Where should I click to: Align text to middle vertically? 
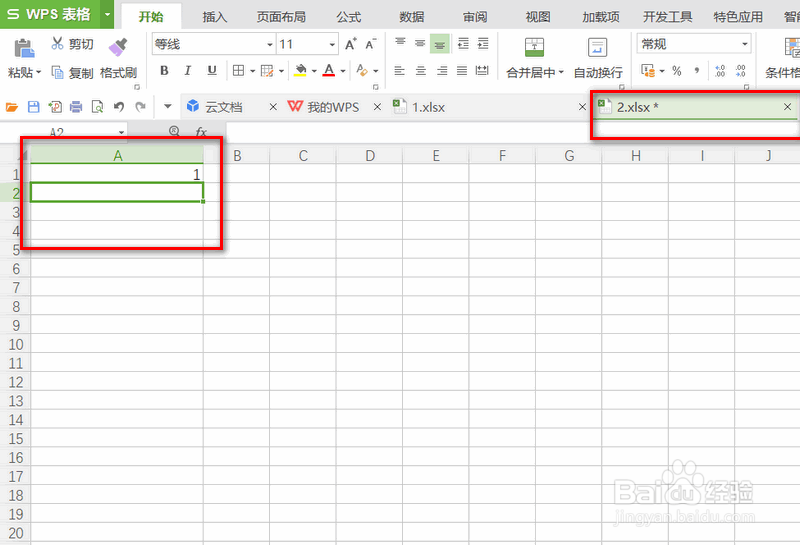tap(420, 44)
